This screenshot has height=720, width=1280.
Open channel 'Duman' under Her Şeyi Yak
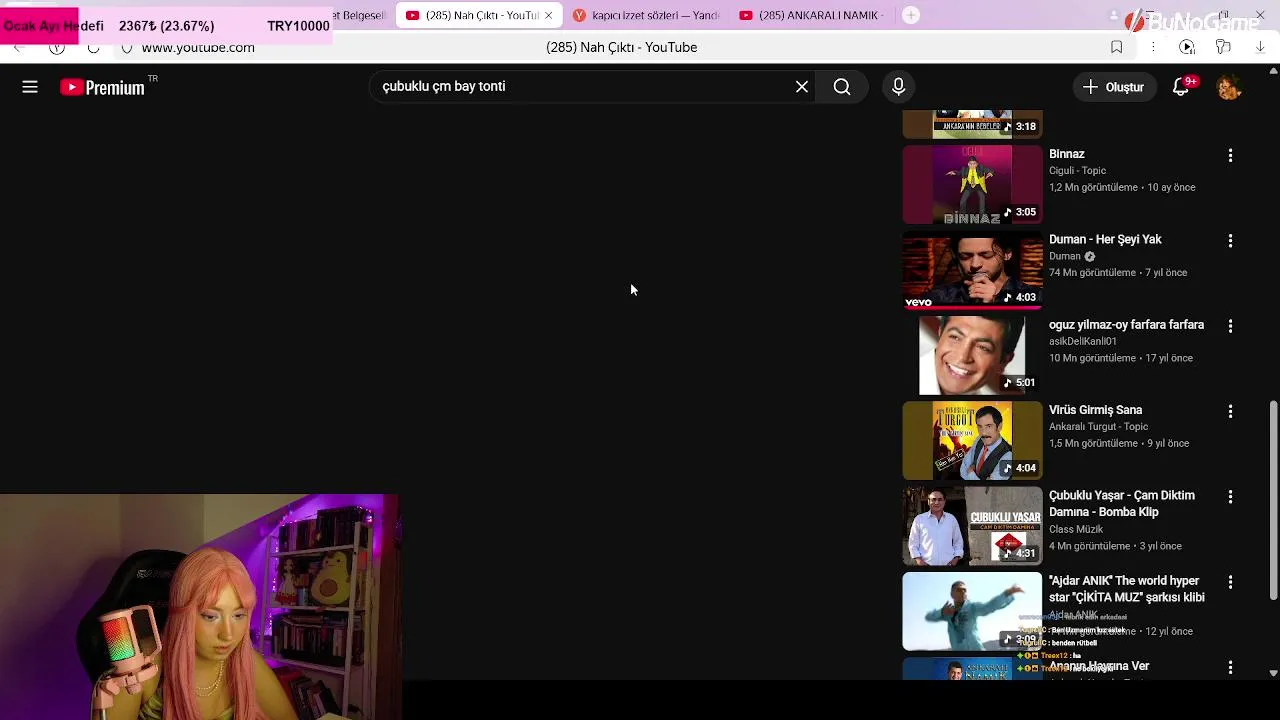pos(1065,256)
